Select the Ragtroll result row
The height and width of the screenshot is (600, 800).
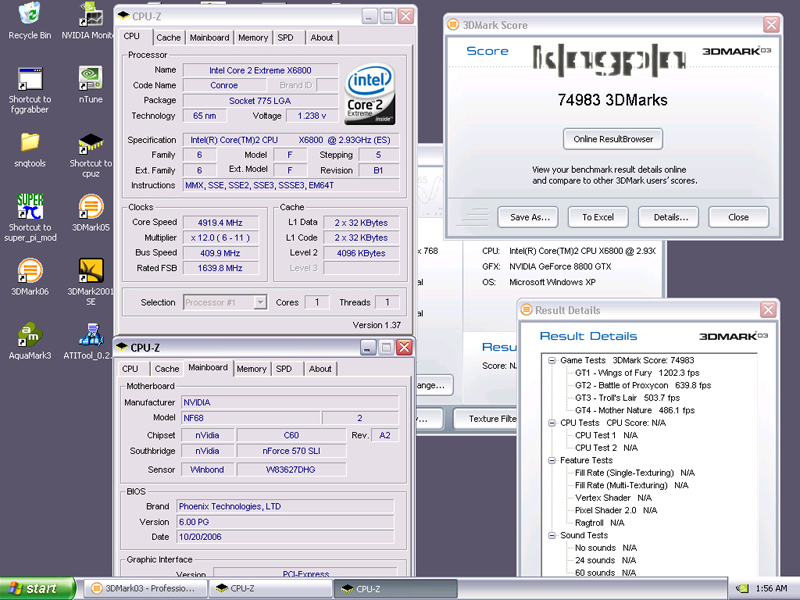[599, 523]
